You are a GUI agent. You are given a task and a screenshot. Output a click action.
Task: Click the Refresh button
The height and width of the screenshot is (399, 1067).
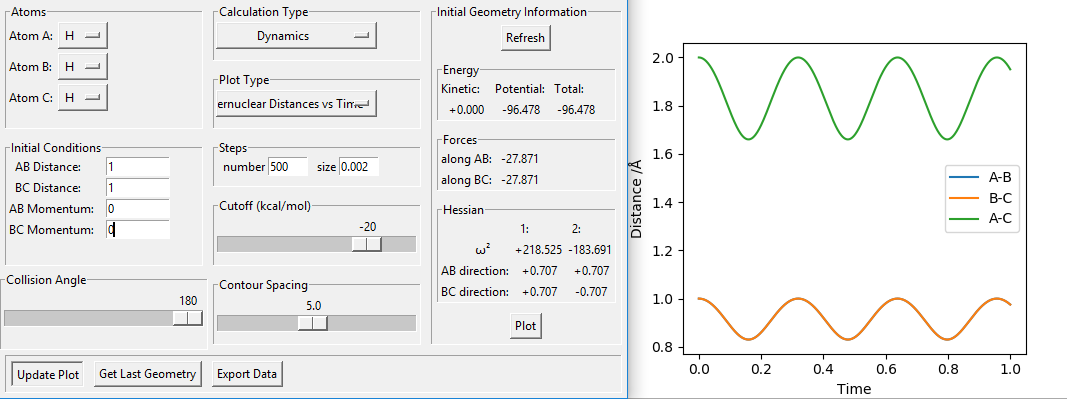point(525,38)
